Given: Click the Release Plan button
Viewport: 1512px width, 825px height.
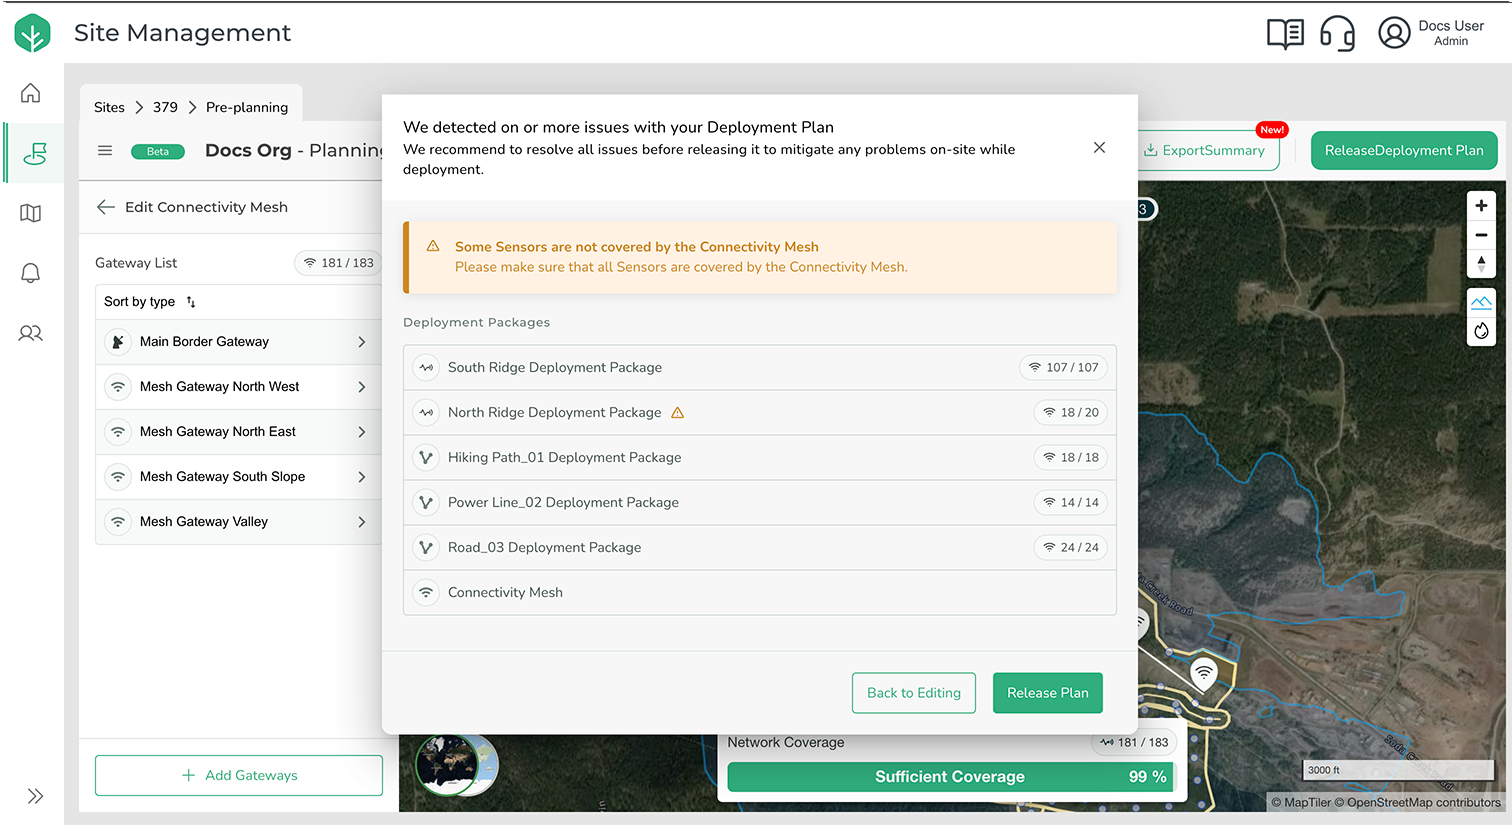Looking at the screenshot, I should coord(1047,693).
